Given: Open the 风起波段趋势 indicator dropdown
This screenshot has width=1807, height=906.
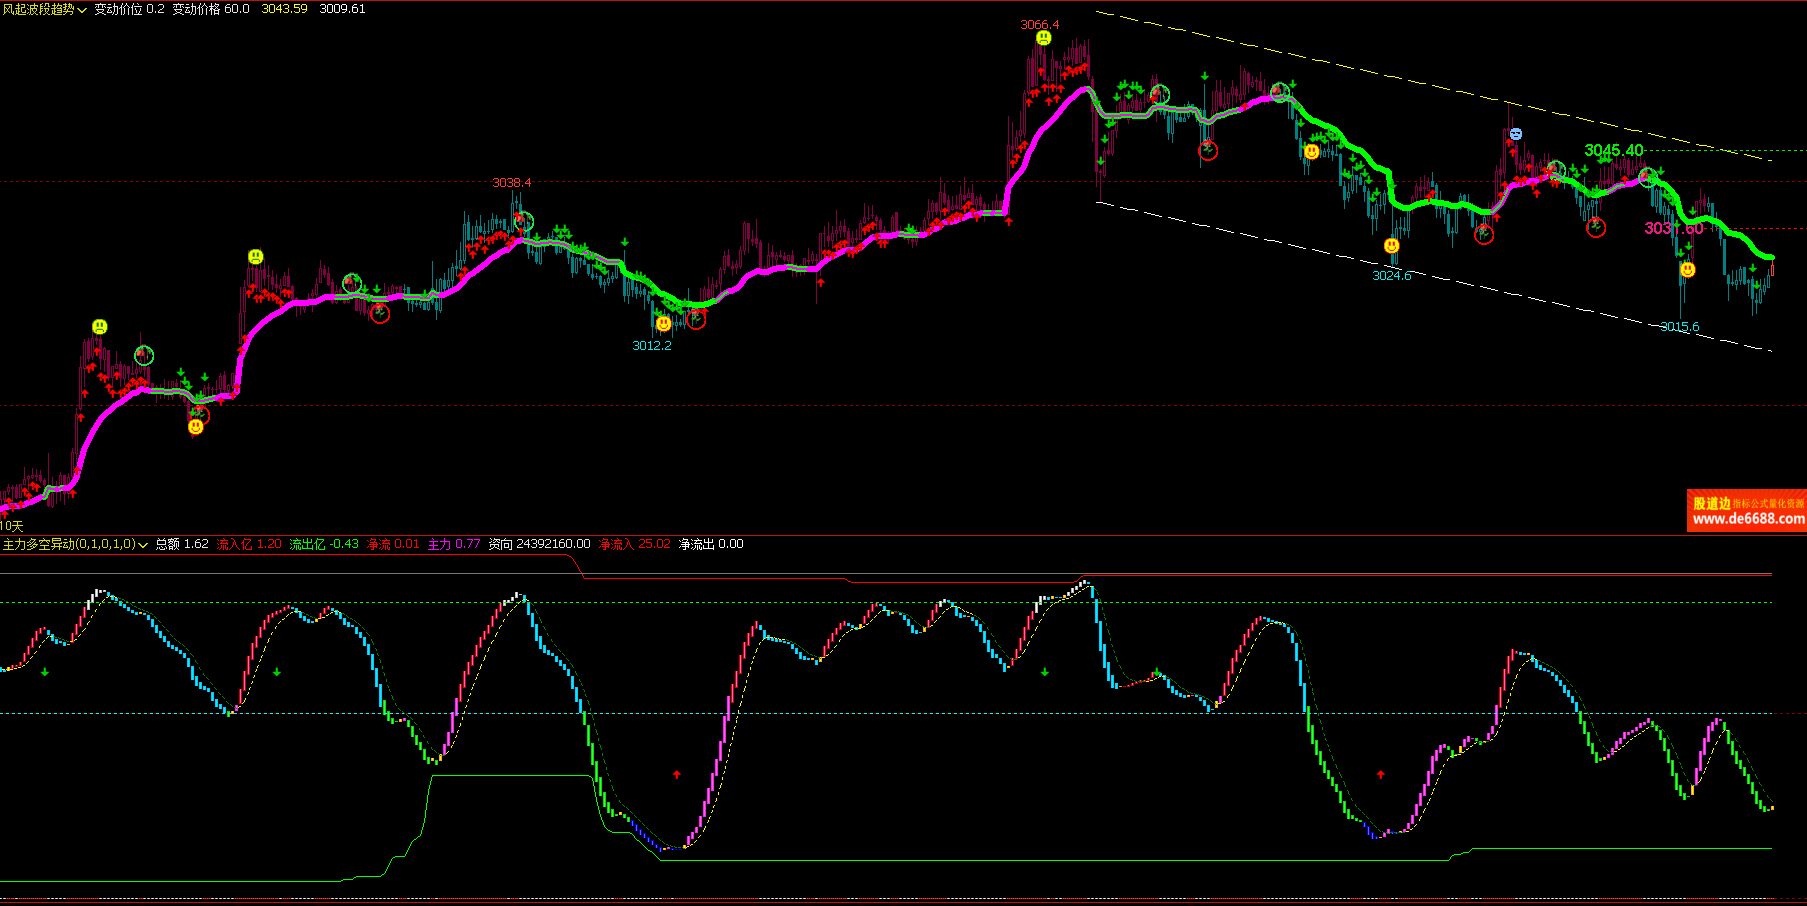Looking at the screenshot, I should tap(82, 10).
